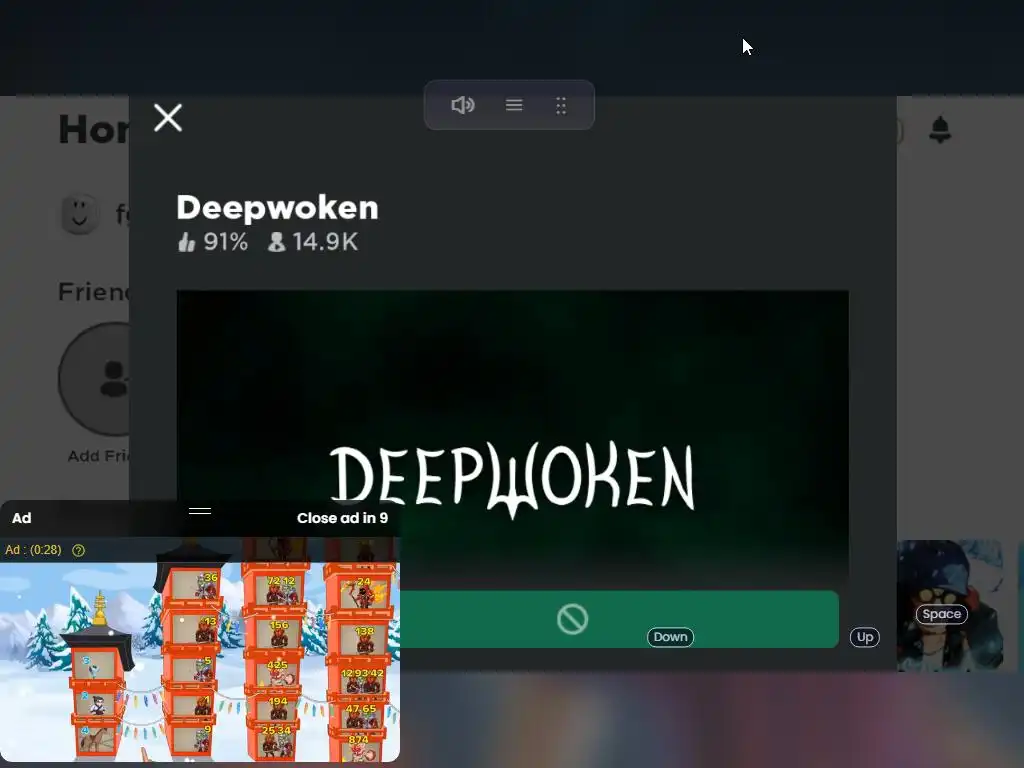
Task: Click the 91% like rating
Action: (x=213, y=242)
